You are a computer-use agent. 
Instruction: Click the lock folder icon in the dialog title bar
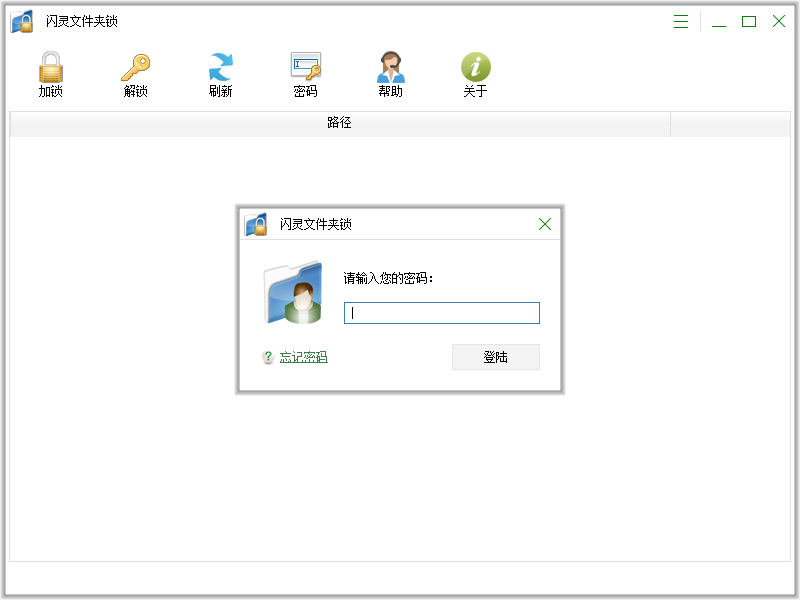click(256, 224)
